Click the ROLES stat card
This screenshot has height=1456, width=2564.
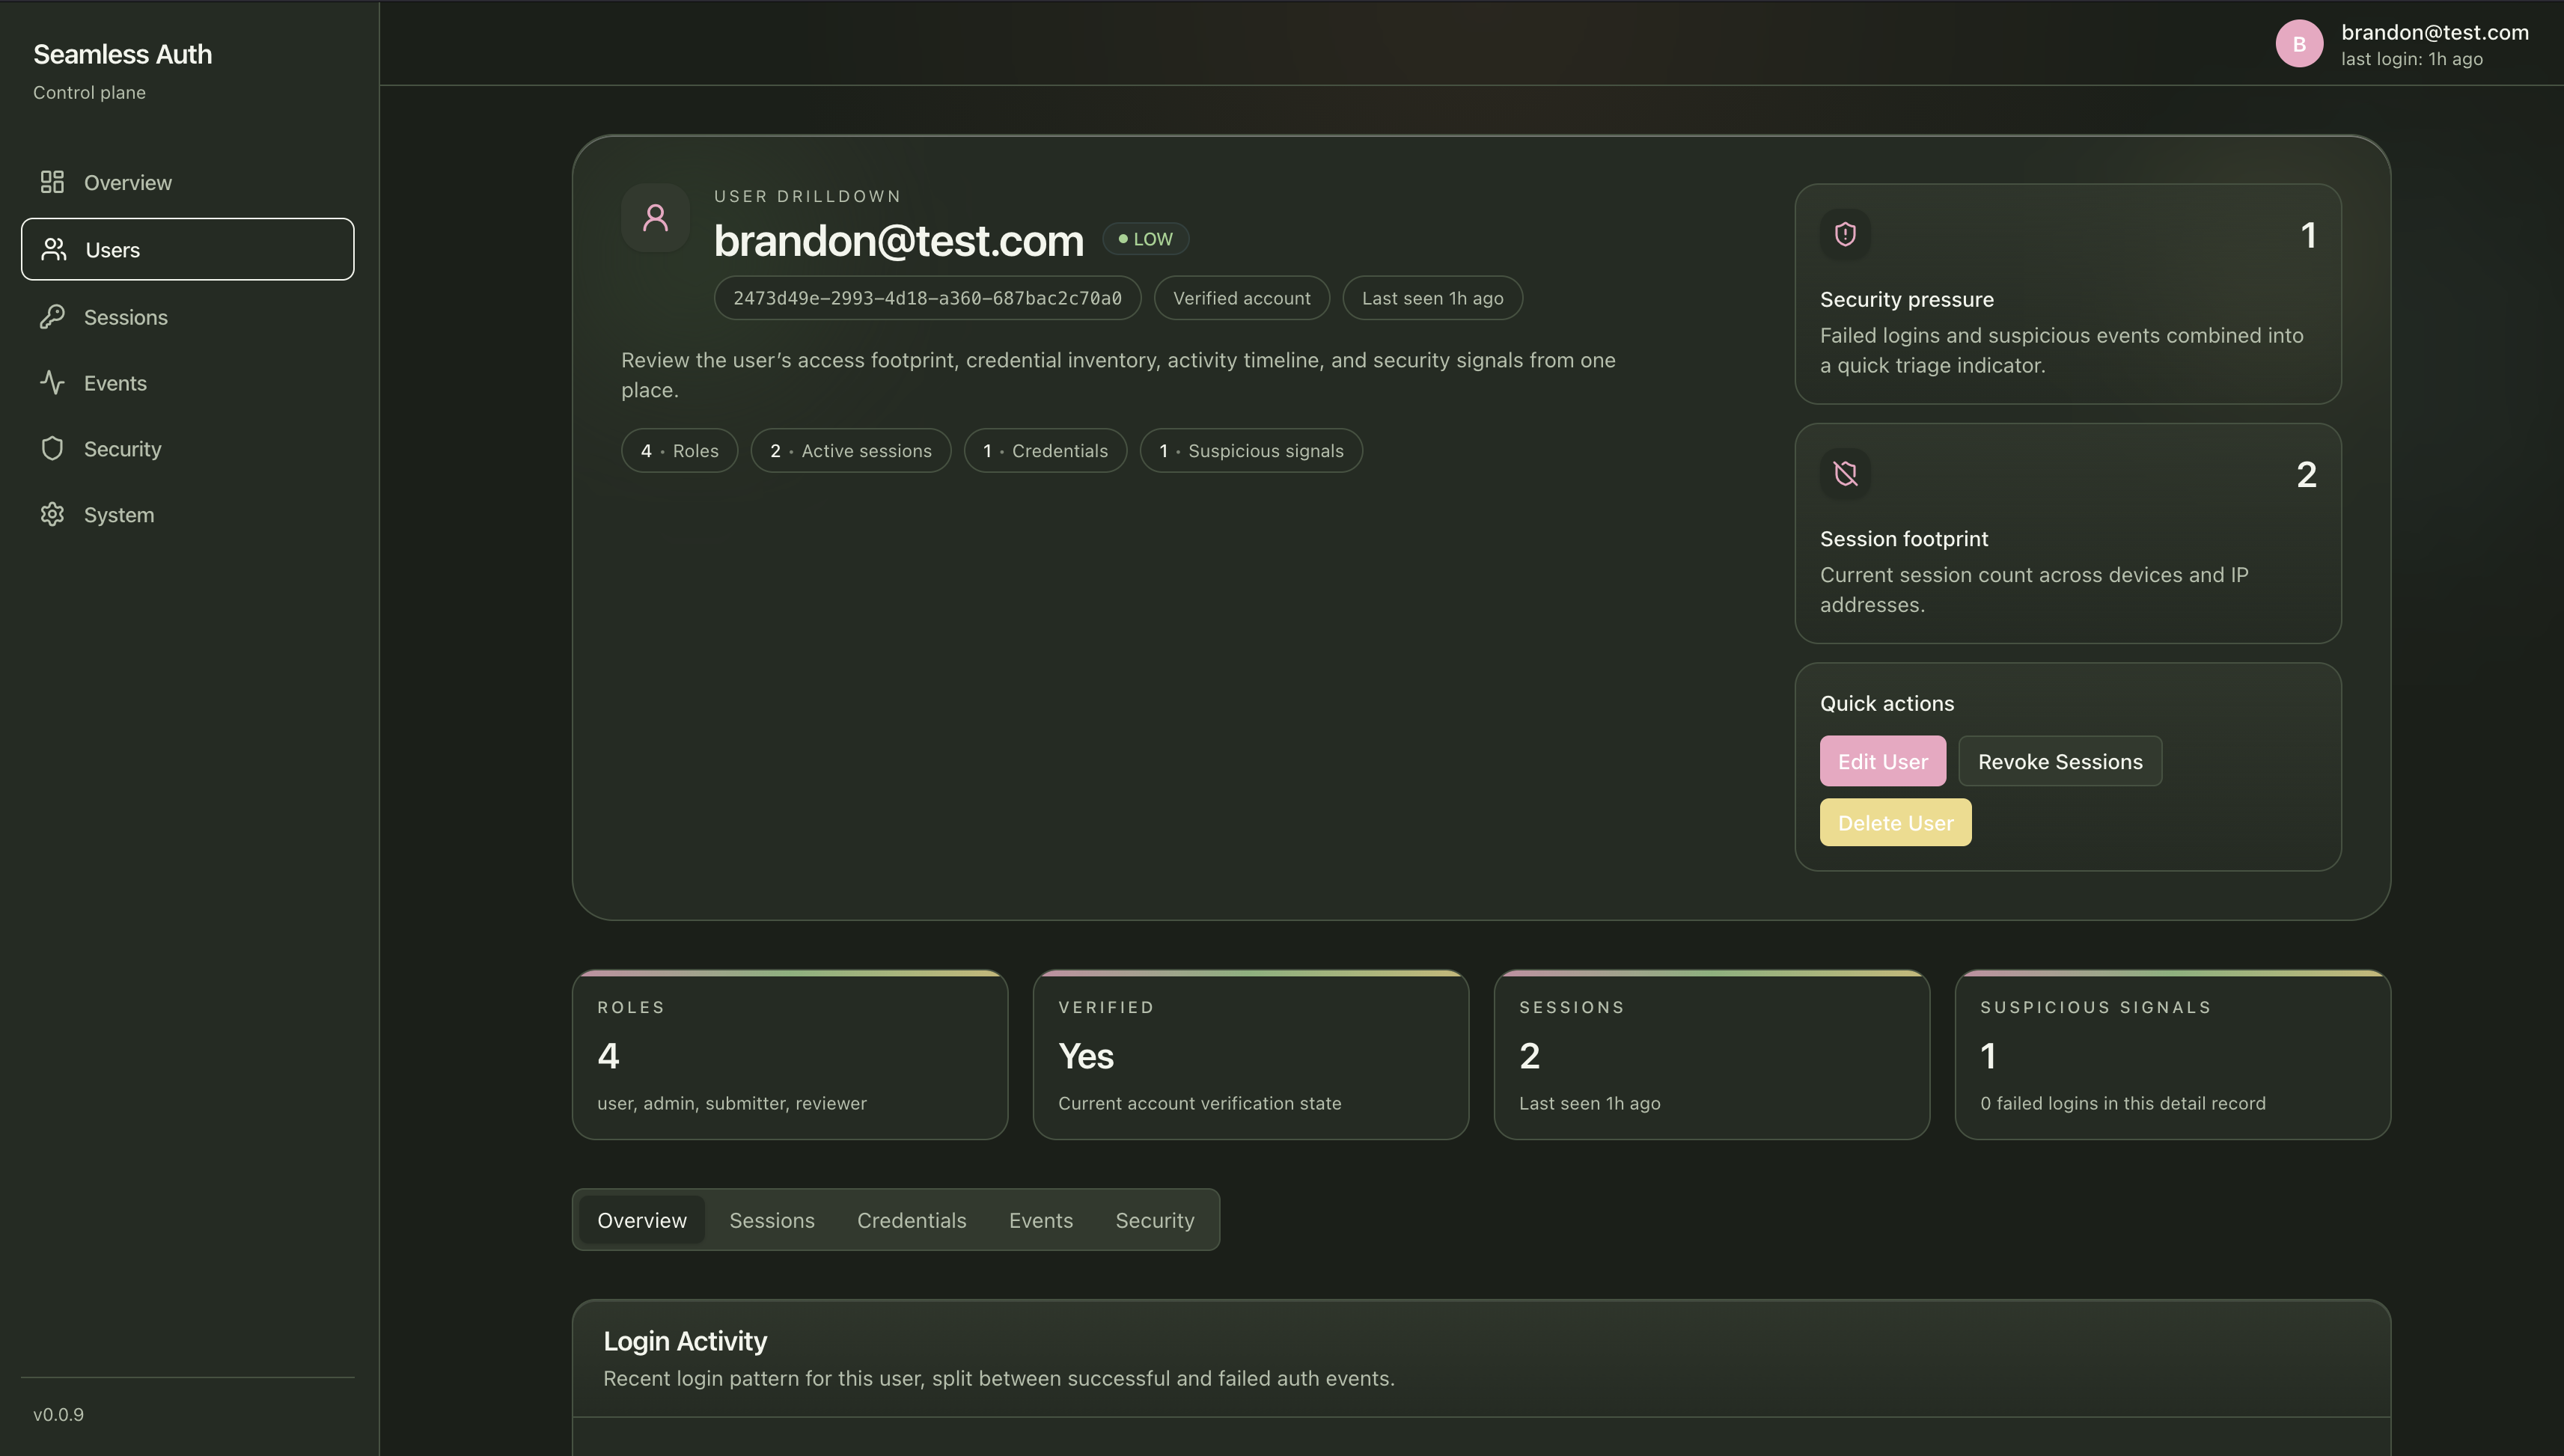pos(790,1054)
